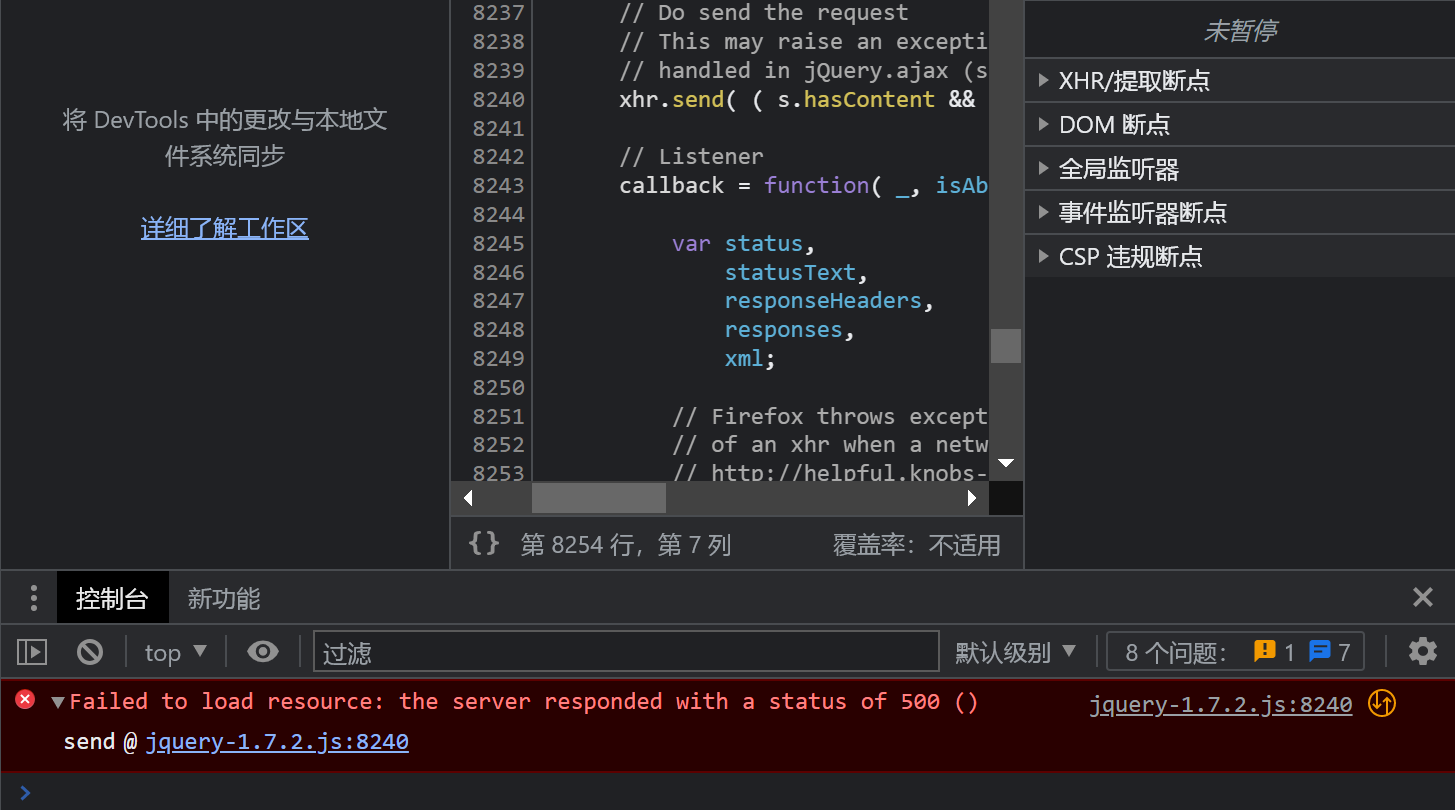This screenshot has height=810, width=1455.
Task: Expand the Failed to load error details
Action: 57,701
